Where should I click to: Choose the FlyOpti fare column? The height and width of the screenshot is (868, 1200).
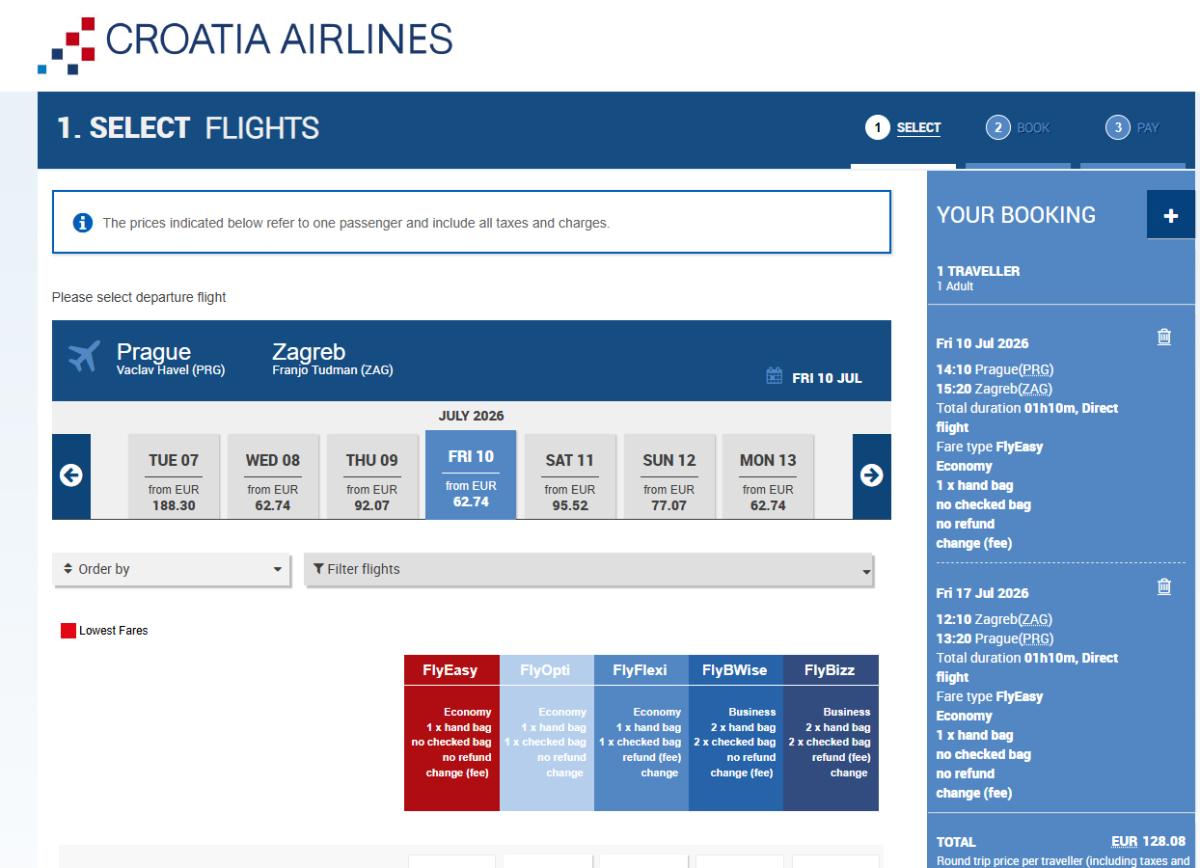click(545, 670)
